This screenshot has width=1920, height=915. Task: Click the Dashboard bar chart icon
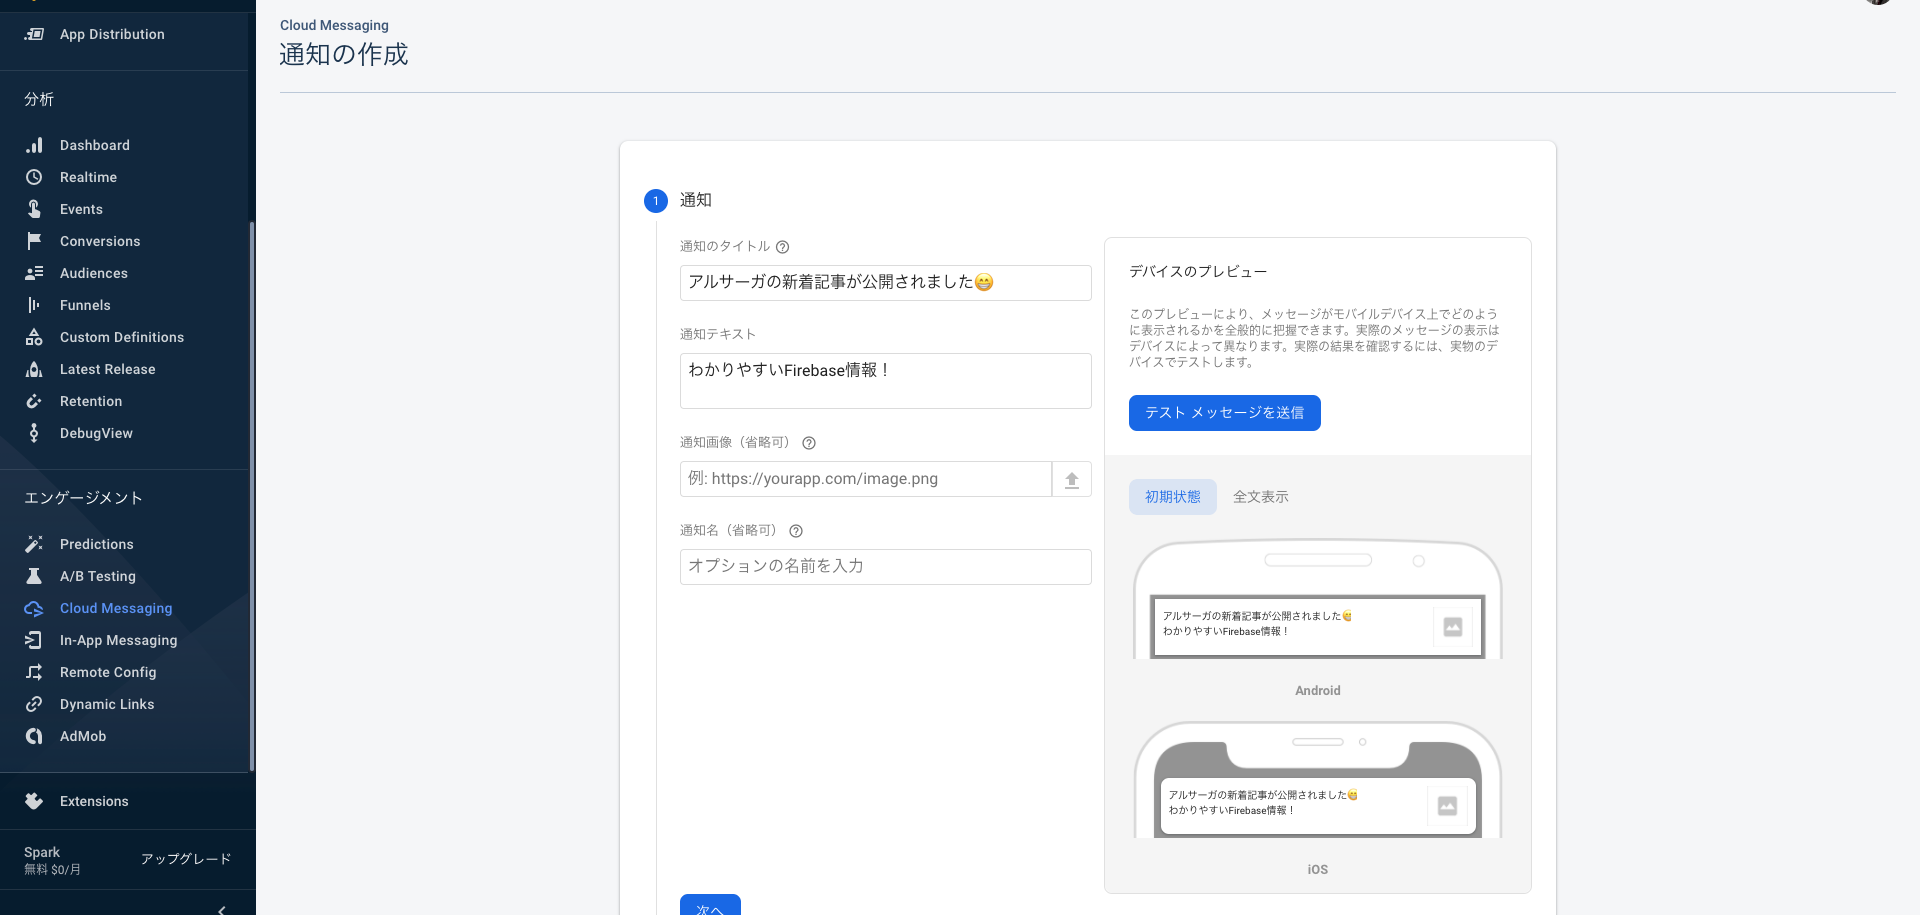(x=34, y=145)
